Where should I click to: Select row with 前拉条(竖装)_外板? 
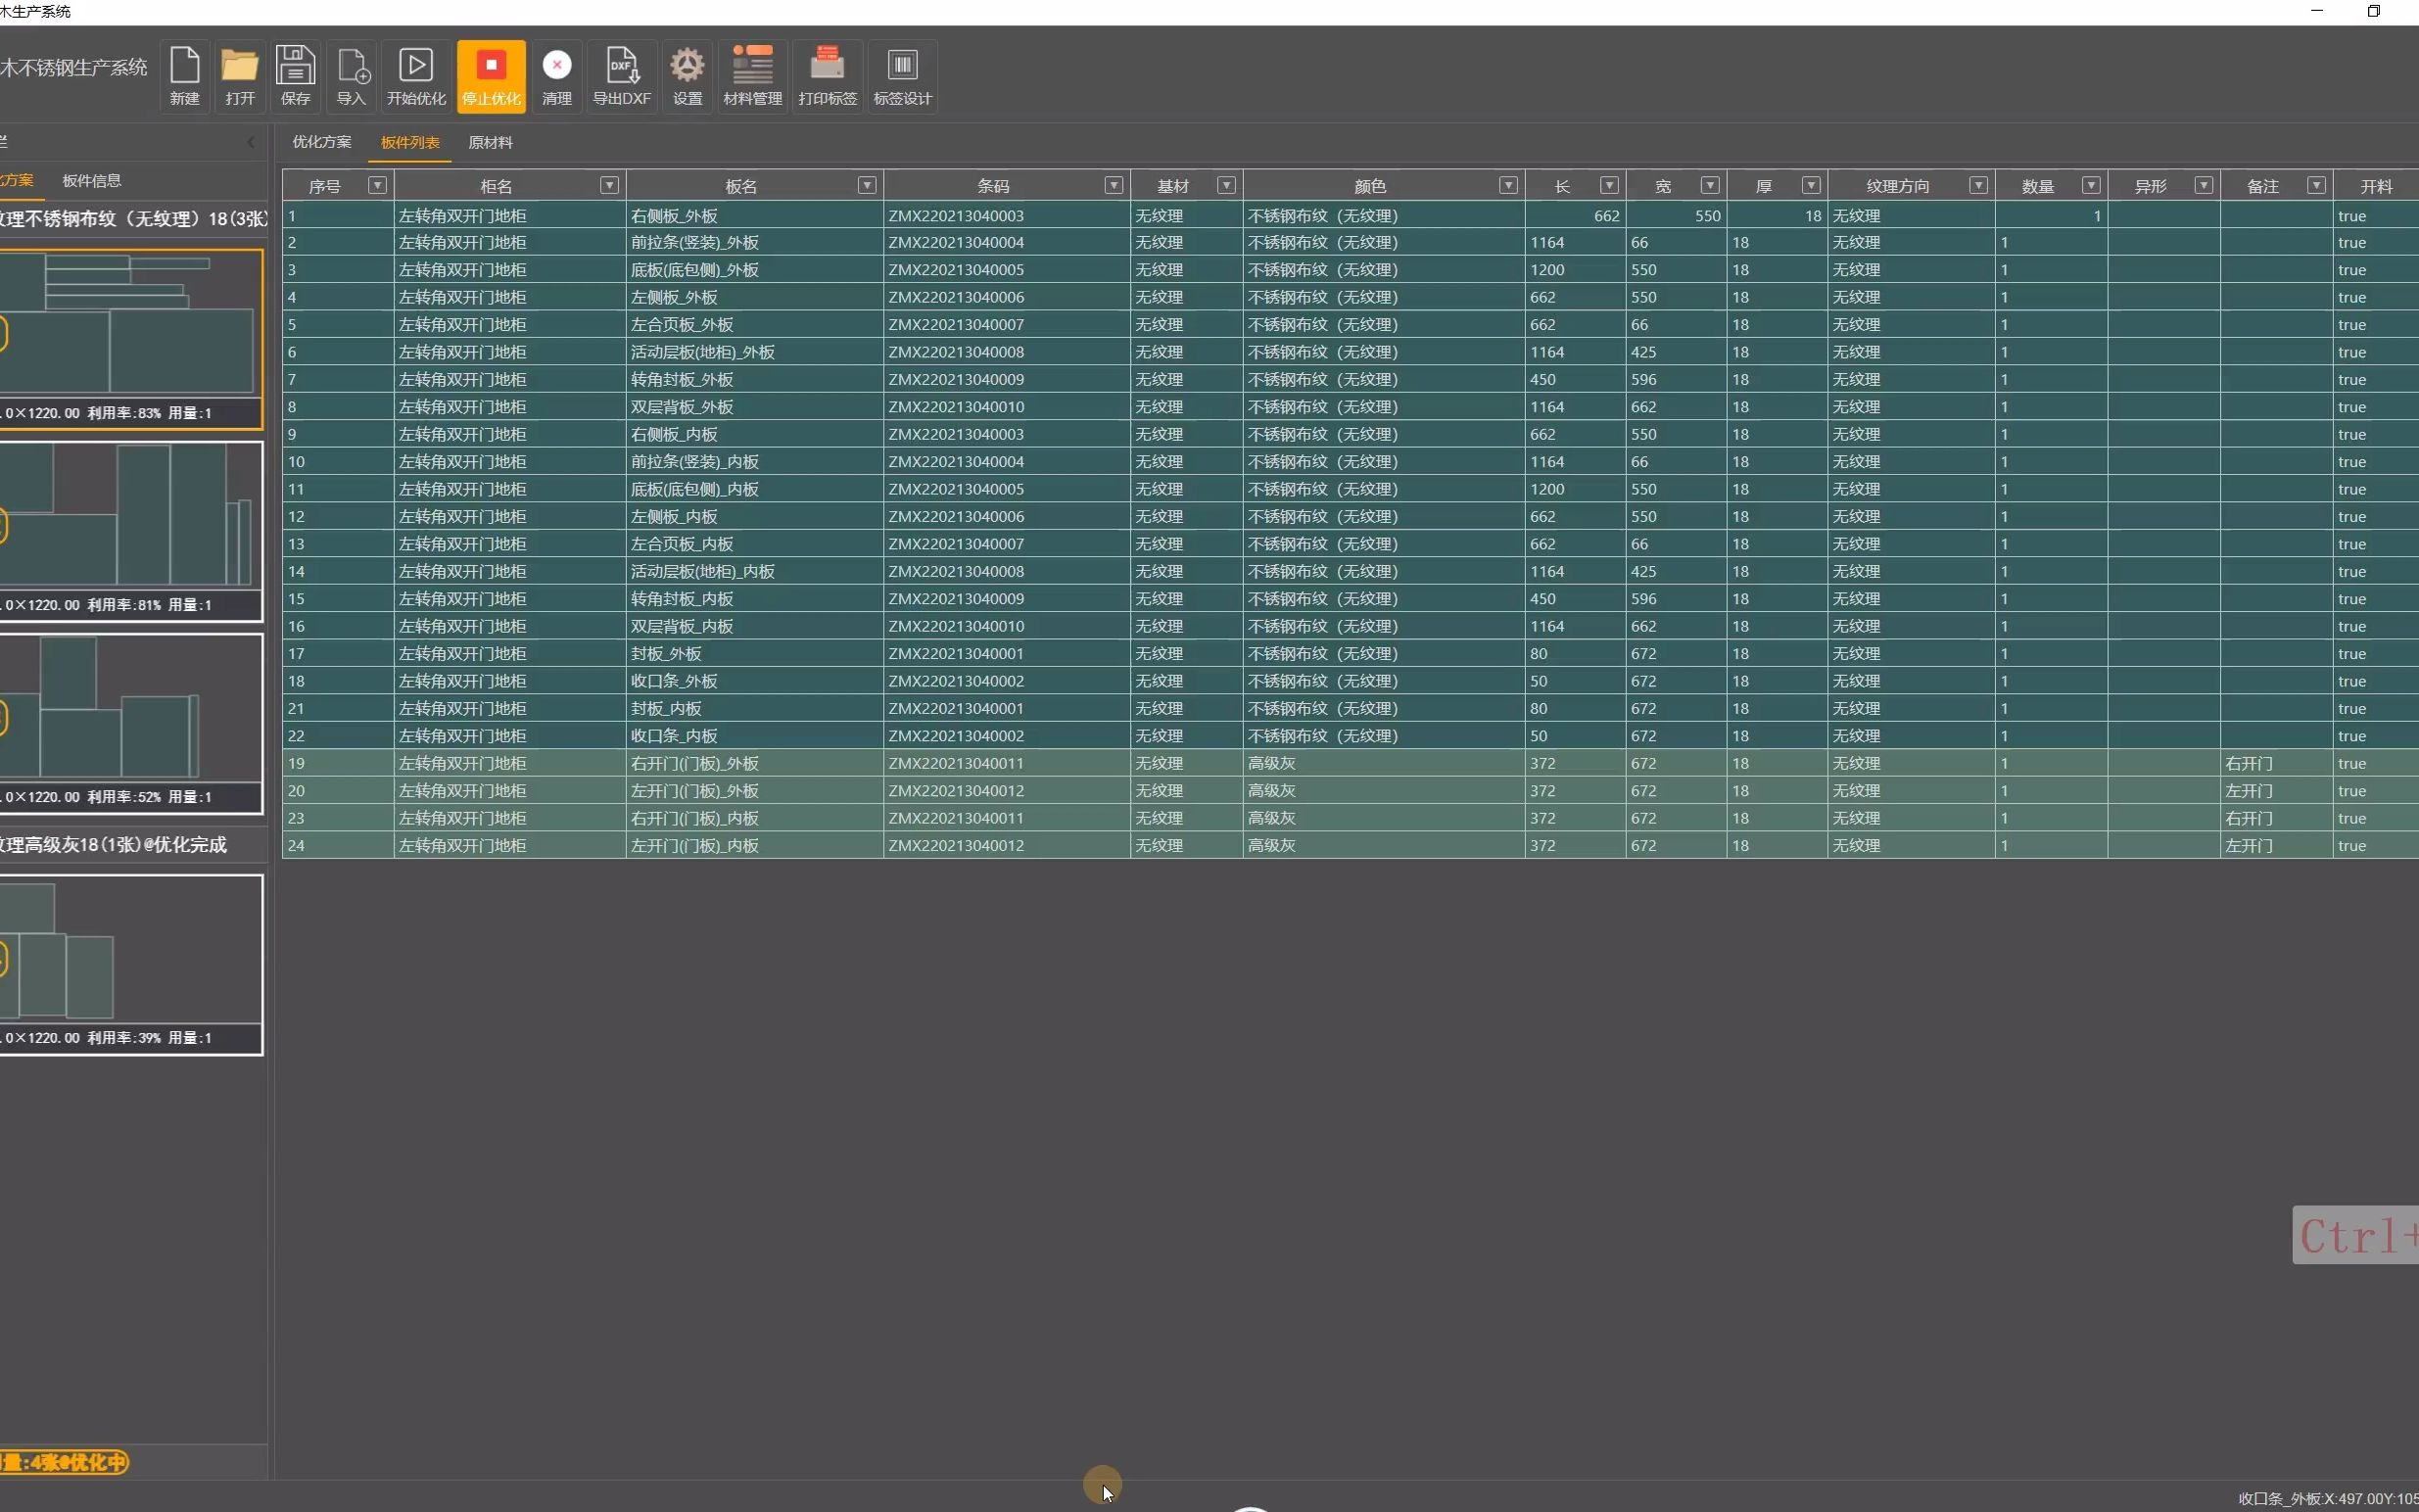pyautogui.click(x=1350, y=243)
